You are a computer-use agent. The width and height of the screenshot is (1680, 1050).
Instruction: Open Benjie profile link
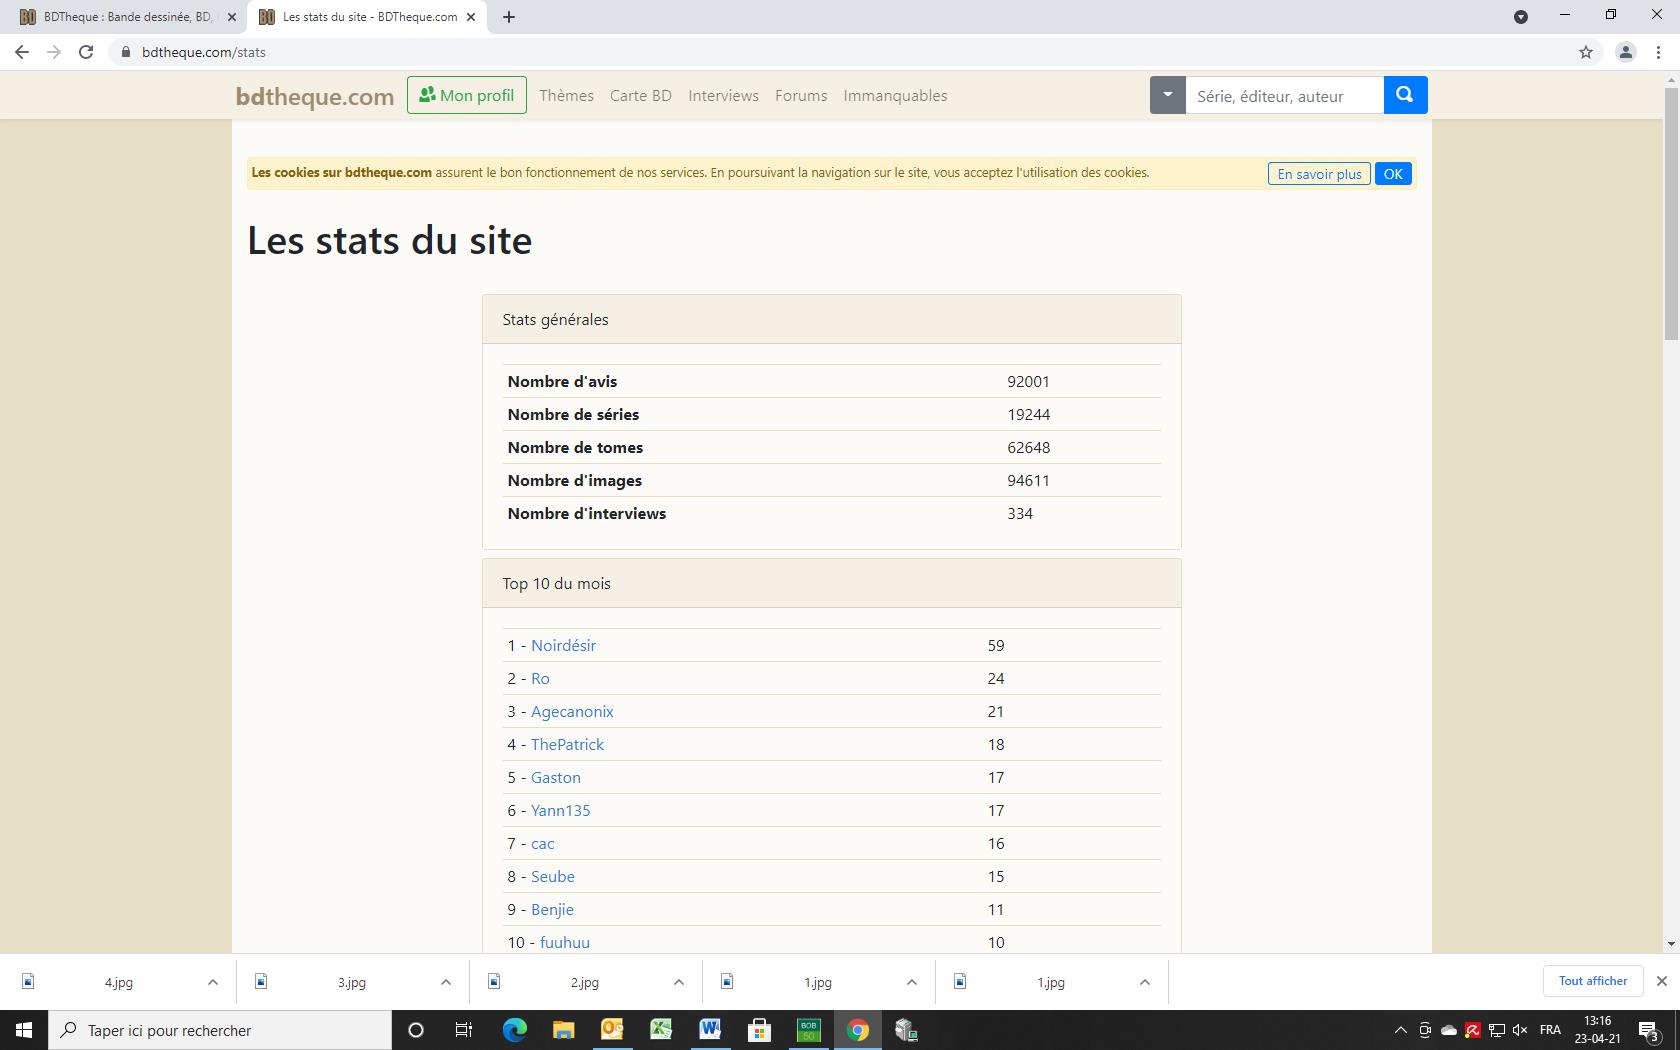pyautogui.click(x=552, y=909)
